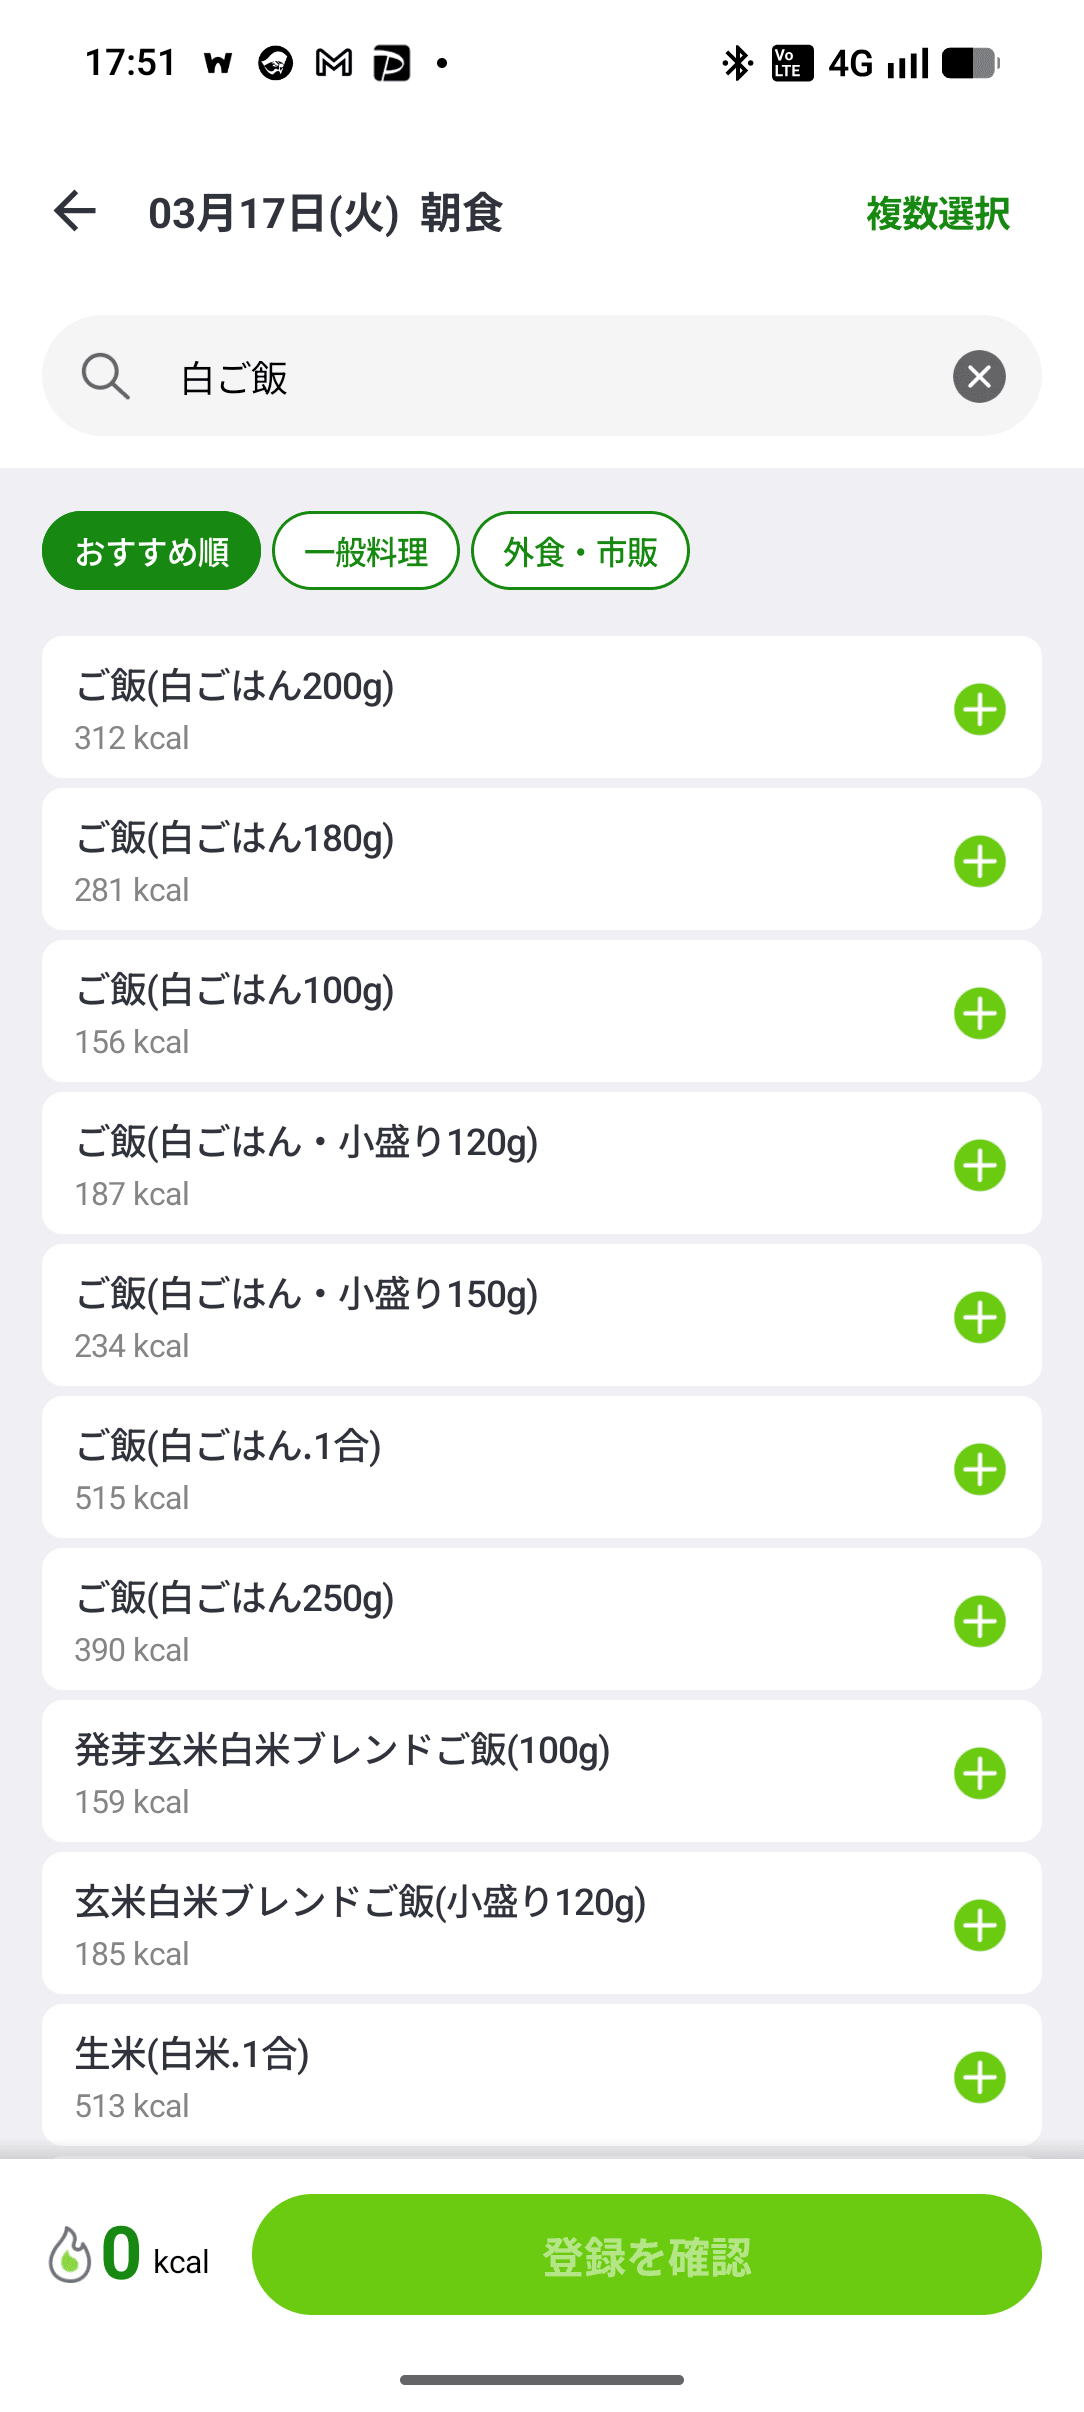Tap the magnifier search icon
The height and width of the screenshot is (2412, 1084).
coord(105,377)
